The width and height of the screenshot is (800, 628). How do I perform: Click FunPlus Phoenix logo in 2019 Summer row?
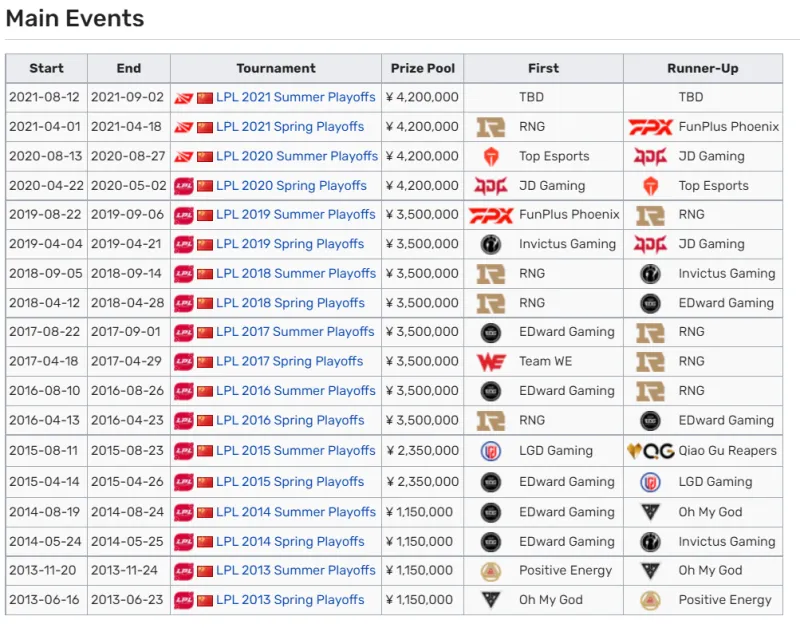point(490,215)
